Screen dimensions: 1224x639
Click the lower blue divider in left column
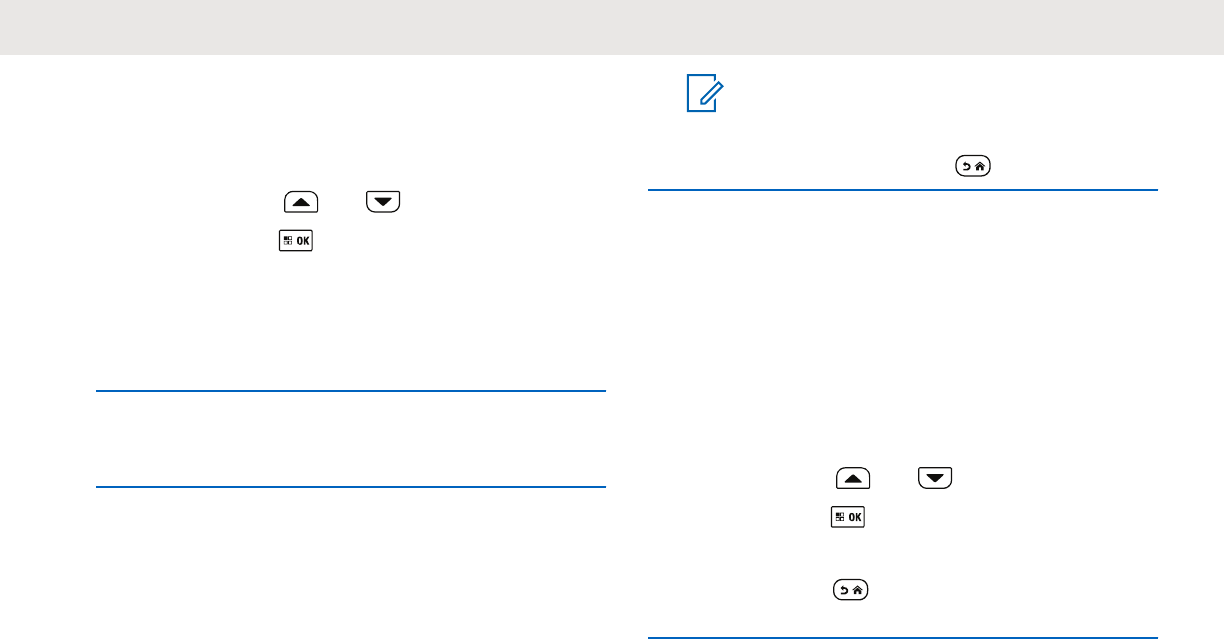point(352,487)
